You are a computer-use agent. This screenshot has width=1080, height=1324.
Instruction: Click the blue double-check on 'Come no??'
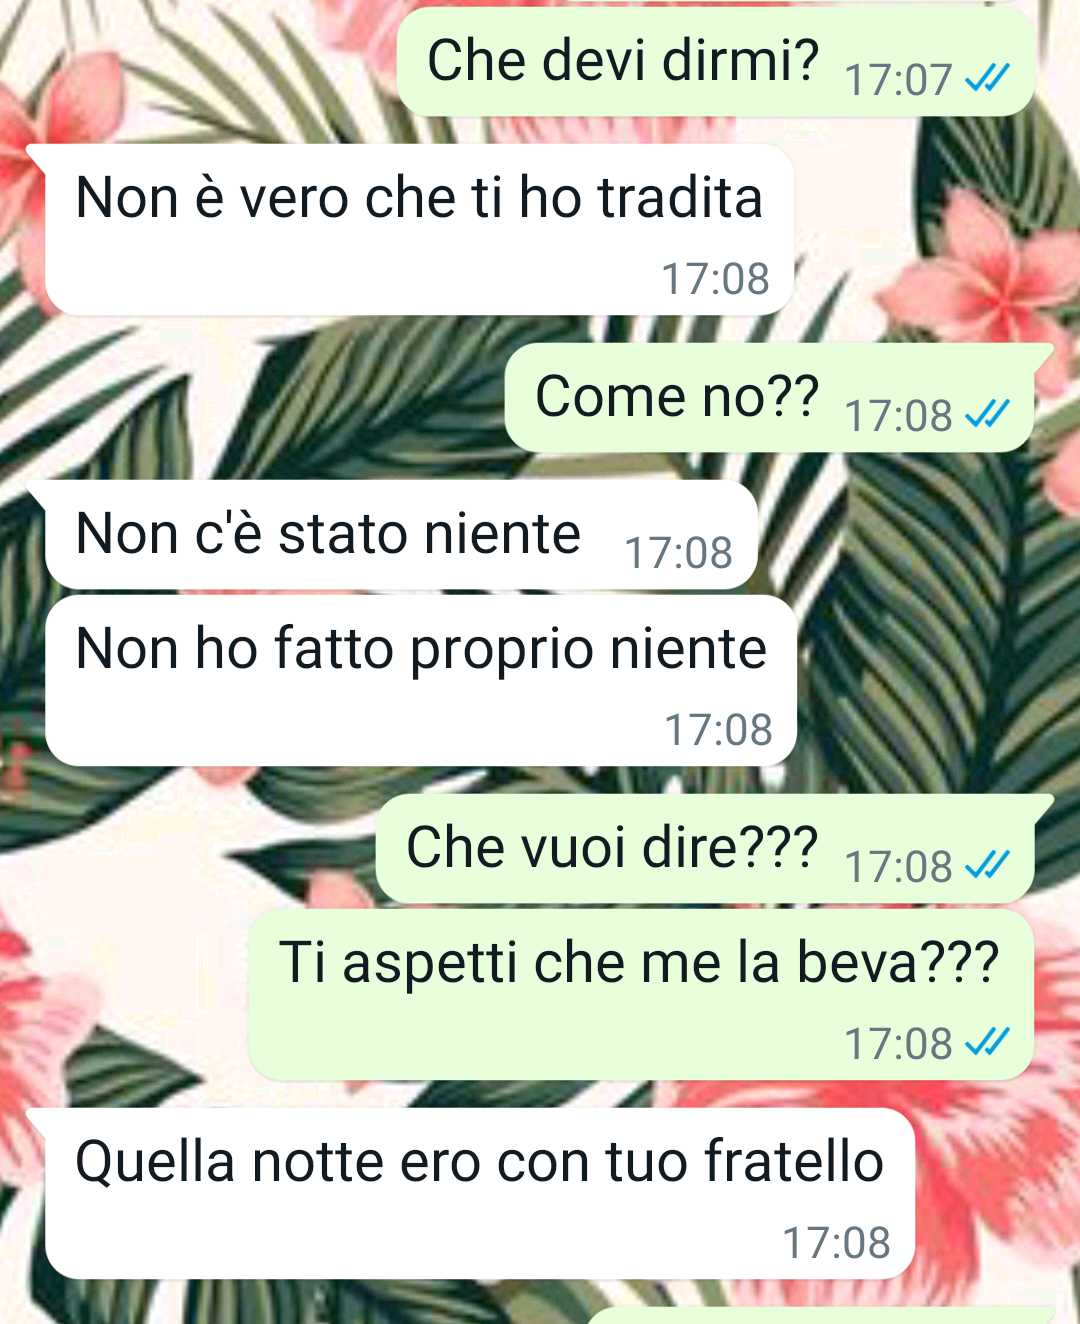[x=986, y=414]
